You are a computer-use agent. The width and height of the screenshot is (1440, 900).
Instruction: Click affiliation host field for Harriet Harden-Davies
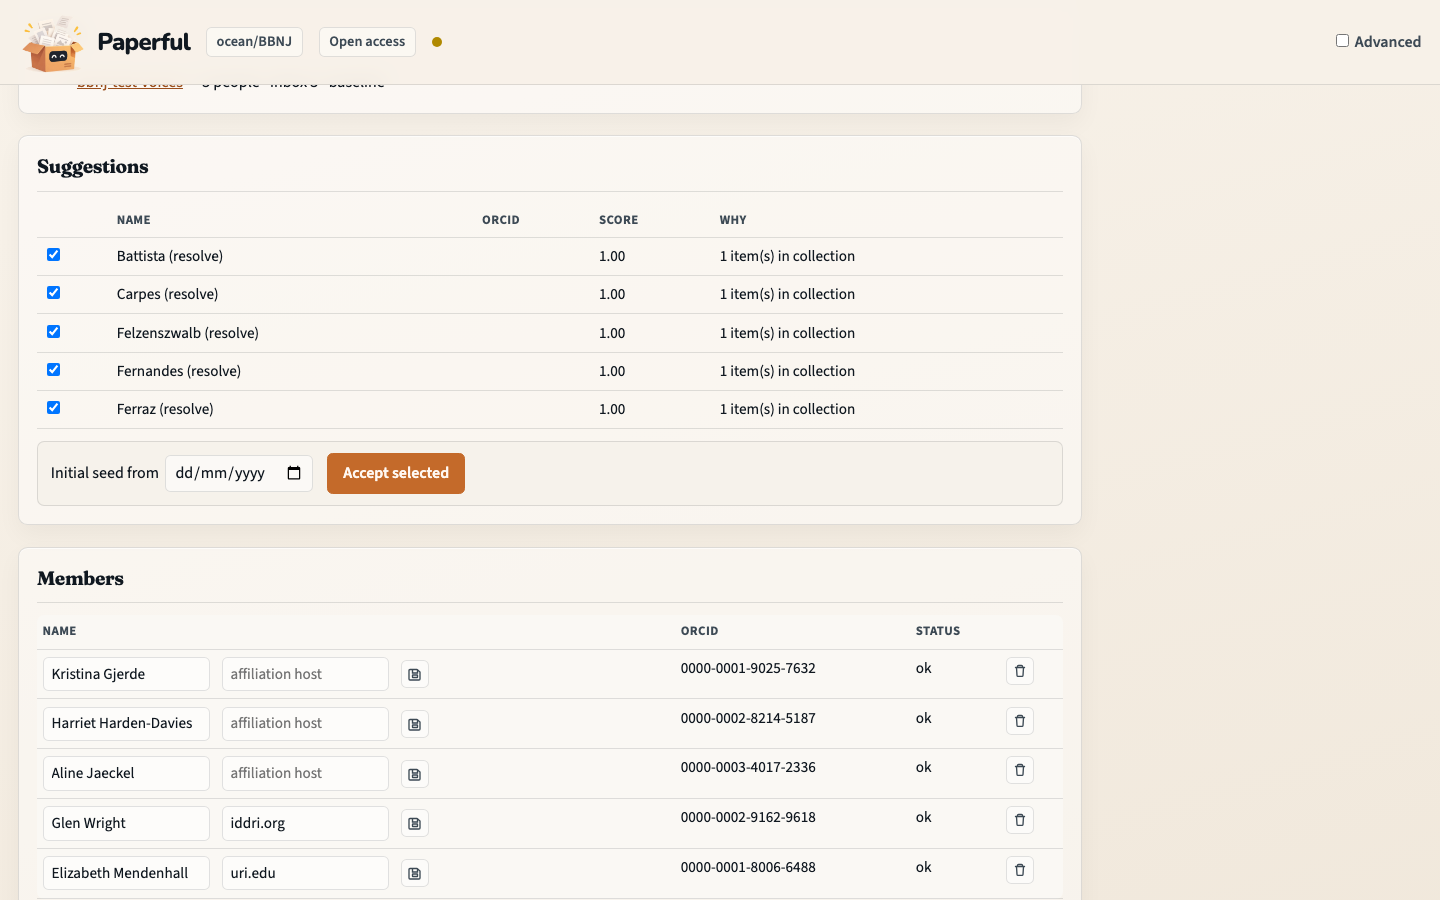point(305,724)
